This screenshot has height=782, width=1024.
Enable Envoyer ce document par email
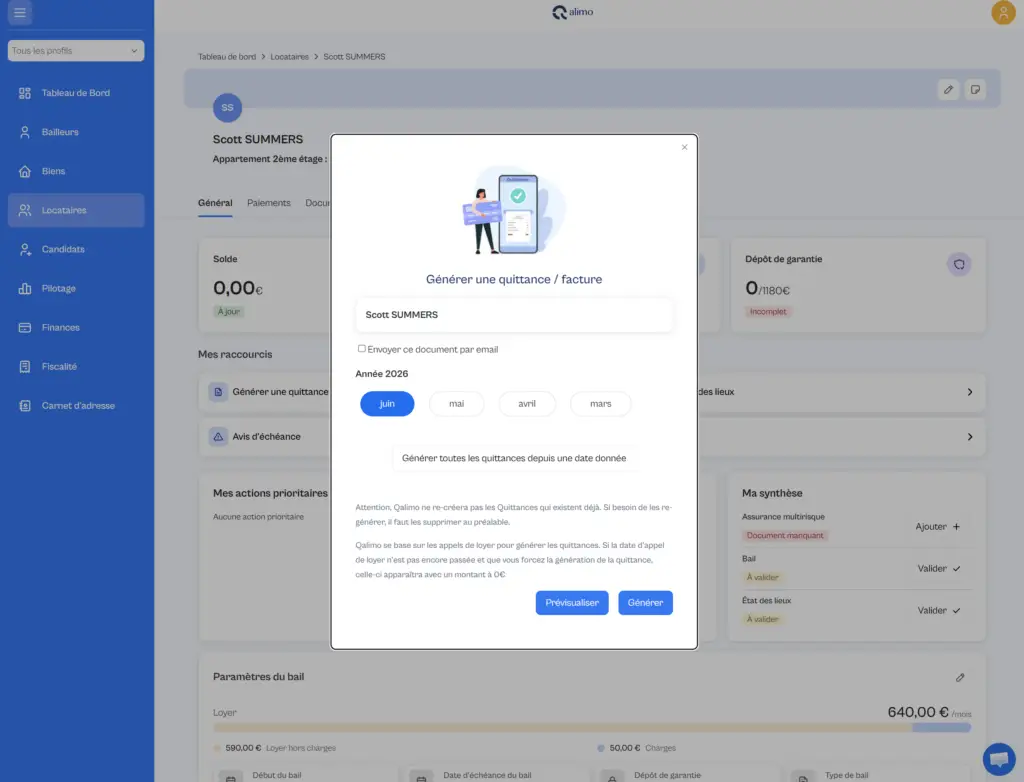point(361,349)
